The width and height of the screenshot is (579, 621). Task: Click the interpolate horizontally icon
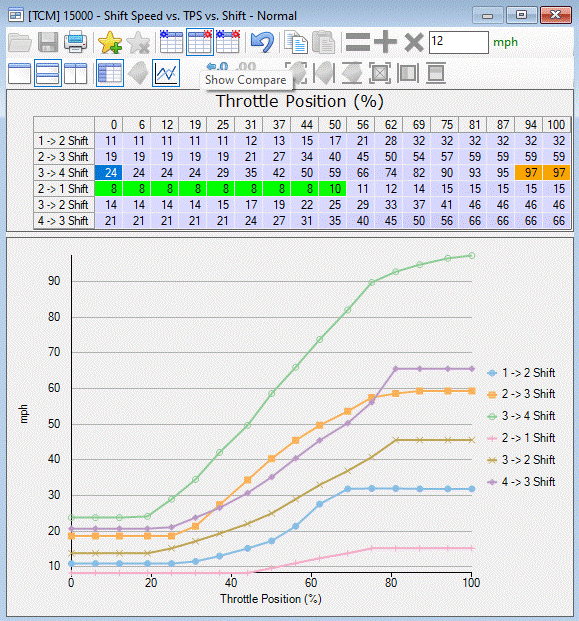tap(408, 73)
